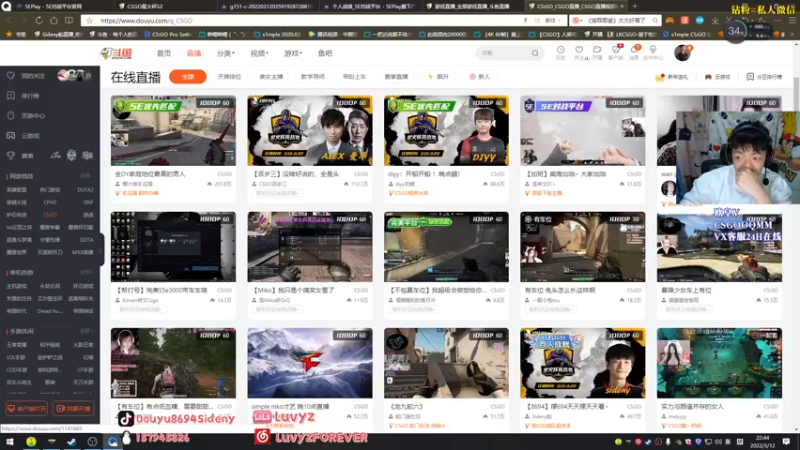Select the 天梯排位 filter pill
The width and height of the screenshot is (800, 450).
[x=229, y=77]
